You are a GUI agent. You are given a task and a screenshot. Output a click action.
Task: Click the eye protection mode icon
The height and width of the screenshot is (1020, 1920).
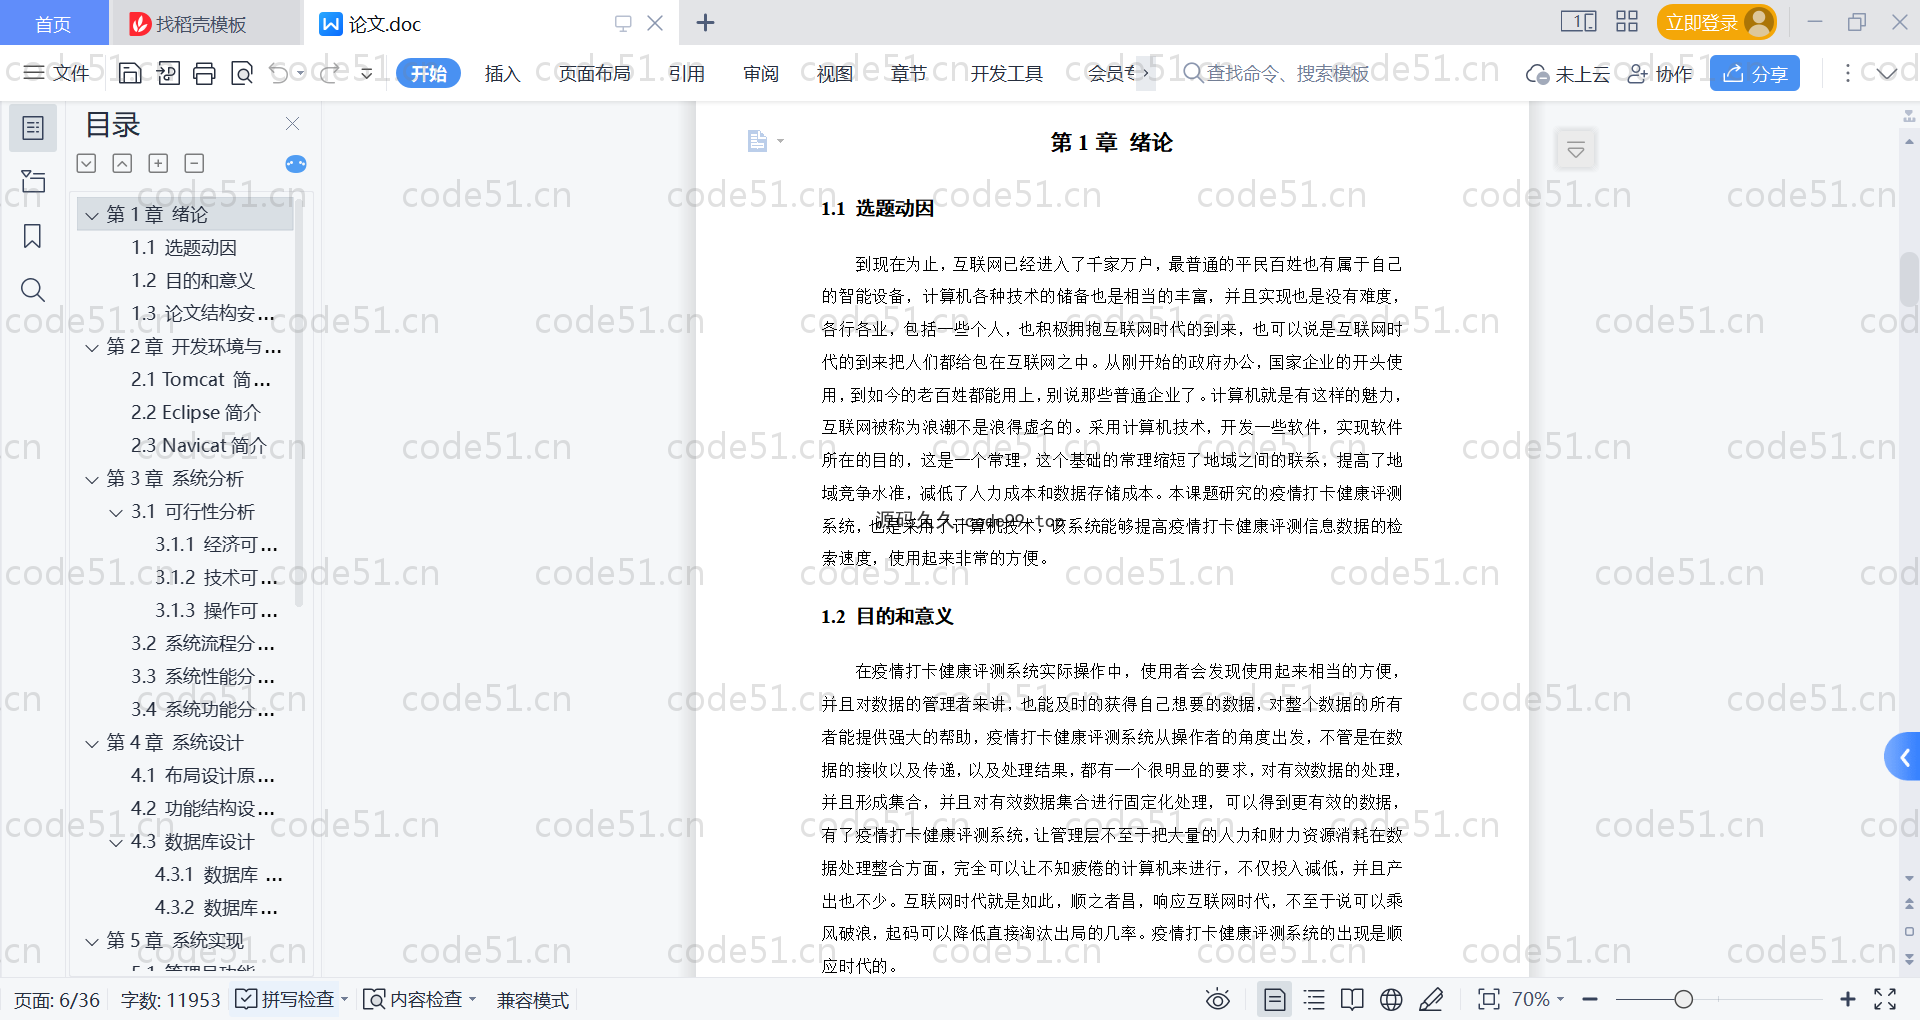[1217, 999]
